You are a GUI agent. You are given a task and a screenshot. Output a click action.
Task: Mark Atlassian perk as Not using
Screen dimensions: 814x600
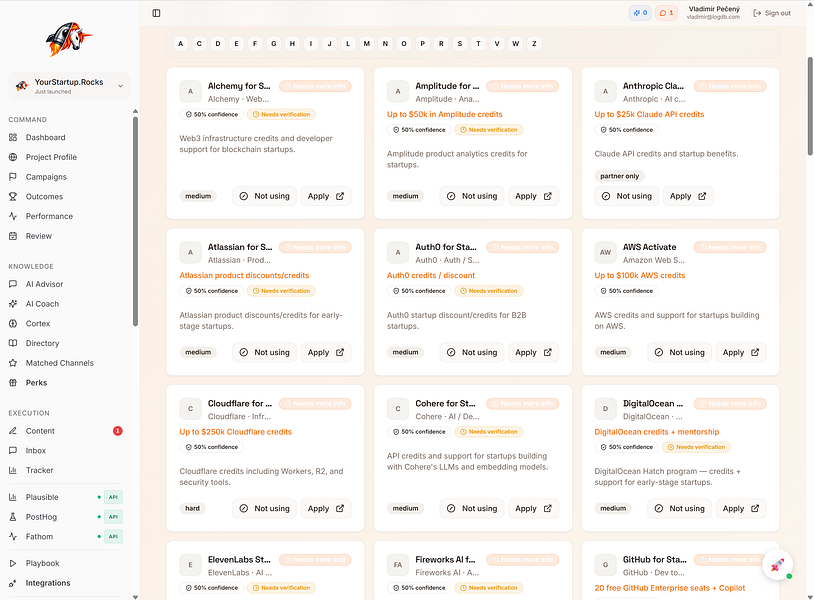click(264, 352)
